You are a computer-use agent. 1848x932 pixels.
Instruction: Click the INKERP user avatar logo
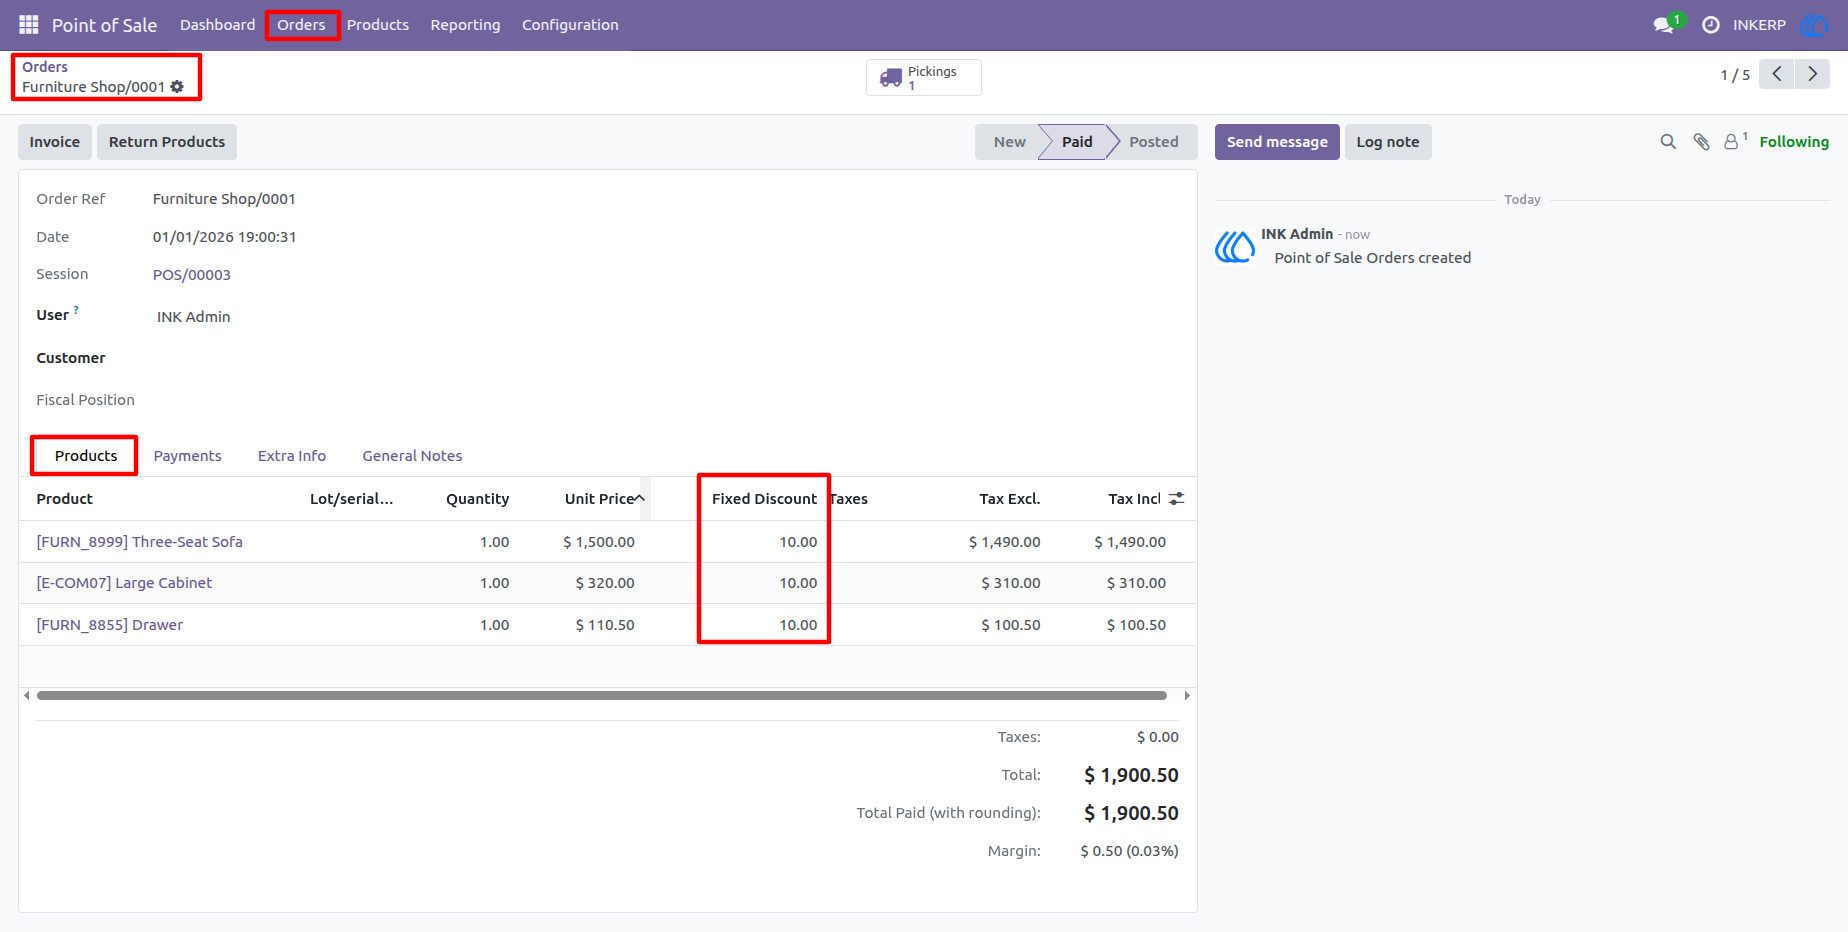1814,25
